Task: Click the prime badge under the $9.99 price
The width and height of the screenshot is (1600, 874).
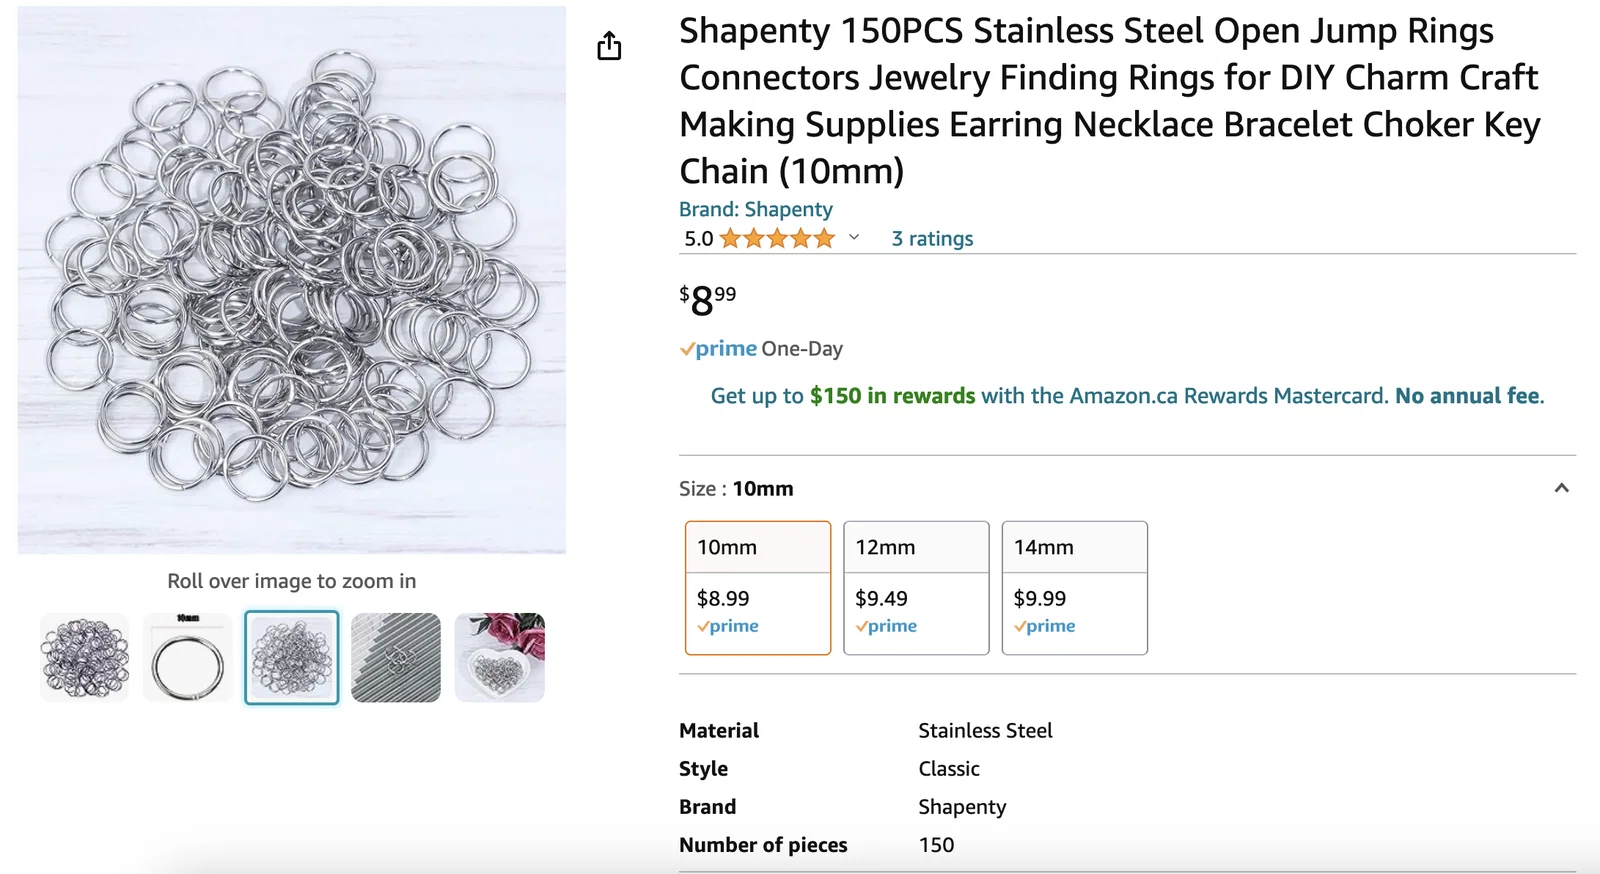Action: [1045, 626]
